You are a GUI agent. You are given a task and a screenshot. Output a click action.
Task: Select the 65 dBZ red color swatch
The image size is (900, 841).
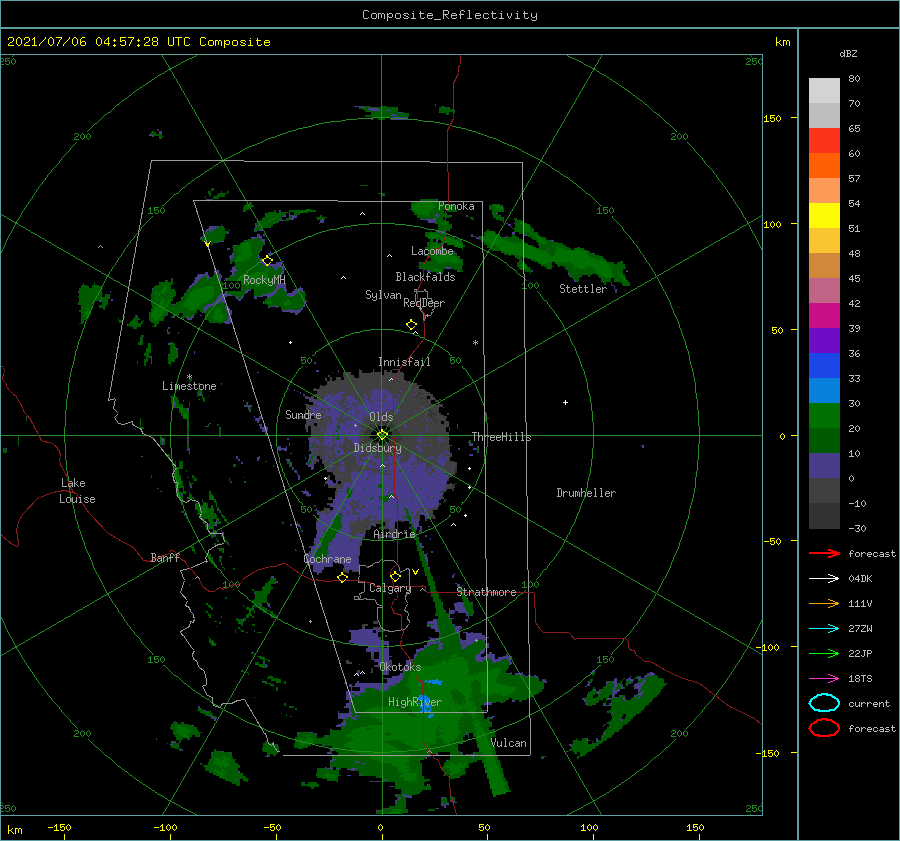coord(824,141)
